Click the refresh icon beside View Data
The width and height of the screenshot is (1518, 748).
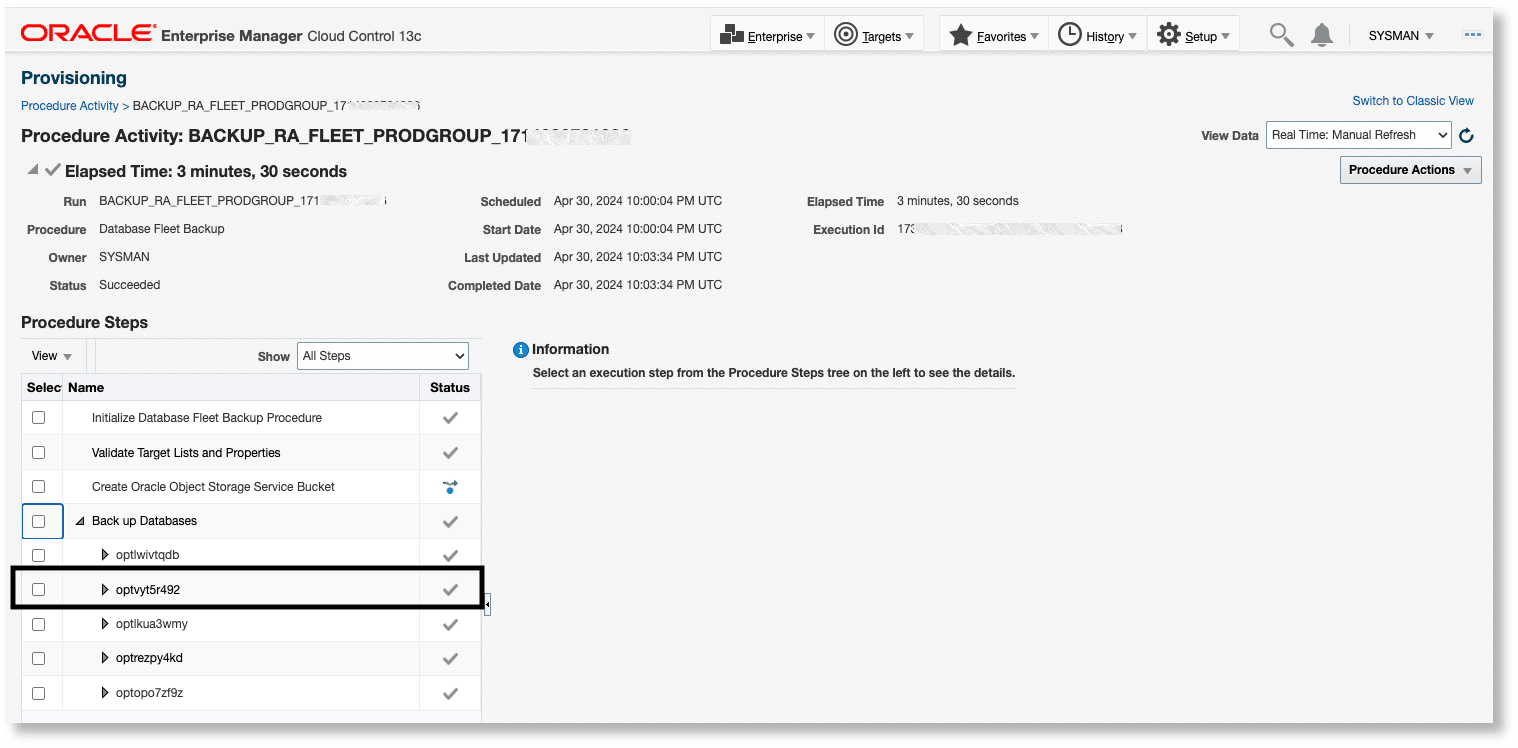[x=1465, y=134]
